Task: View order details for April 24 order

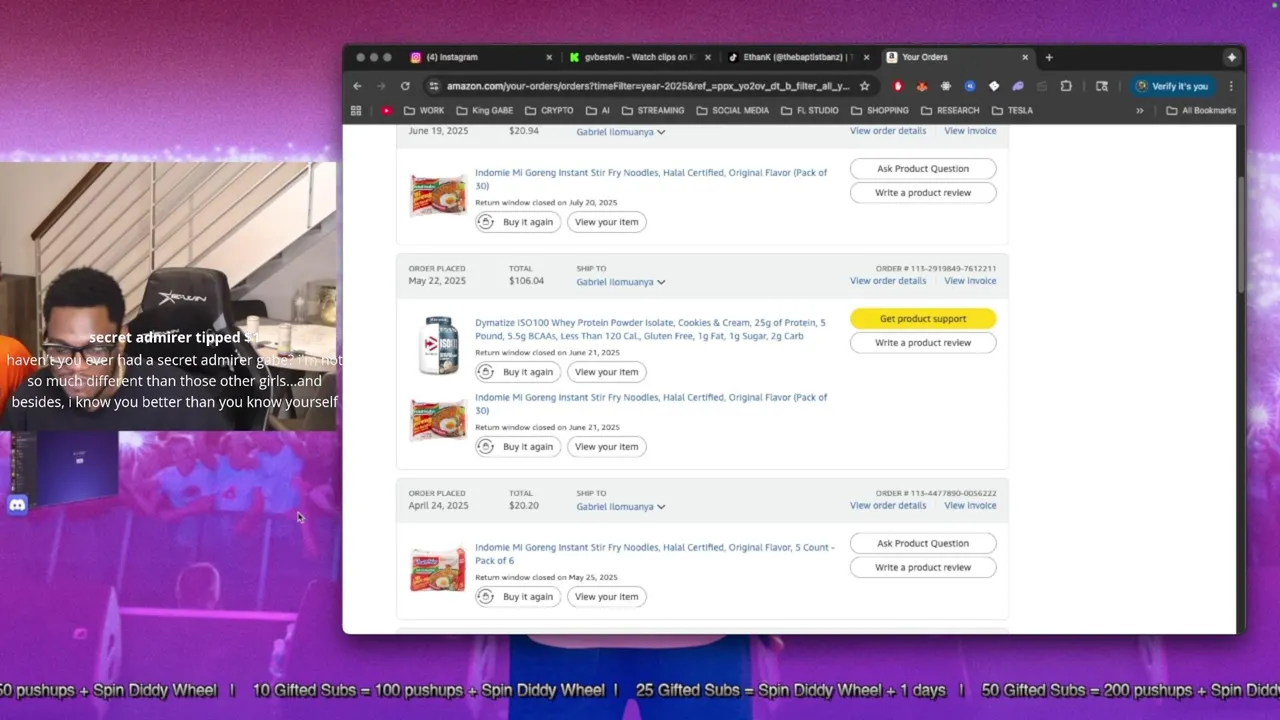Action: (x=888, y=506)
